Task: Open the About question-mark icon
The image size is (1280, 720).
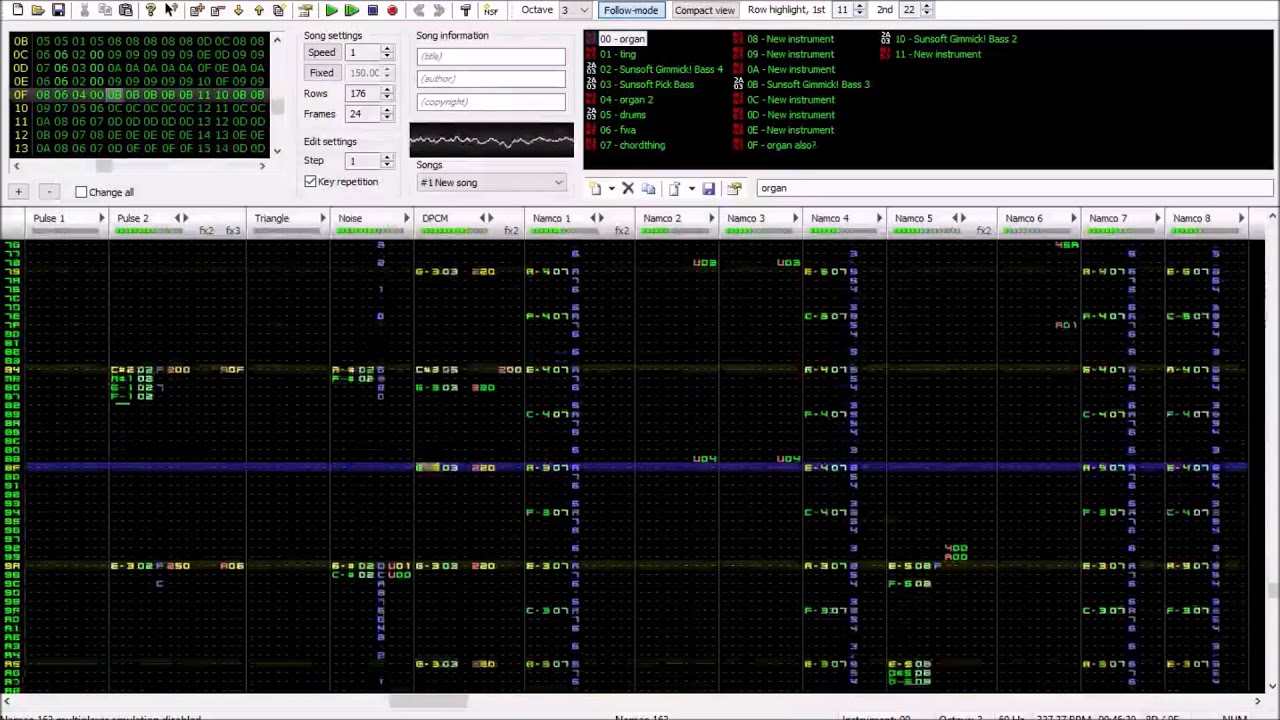Action: pyautogui.click(x=150, y=10)
